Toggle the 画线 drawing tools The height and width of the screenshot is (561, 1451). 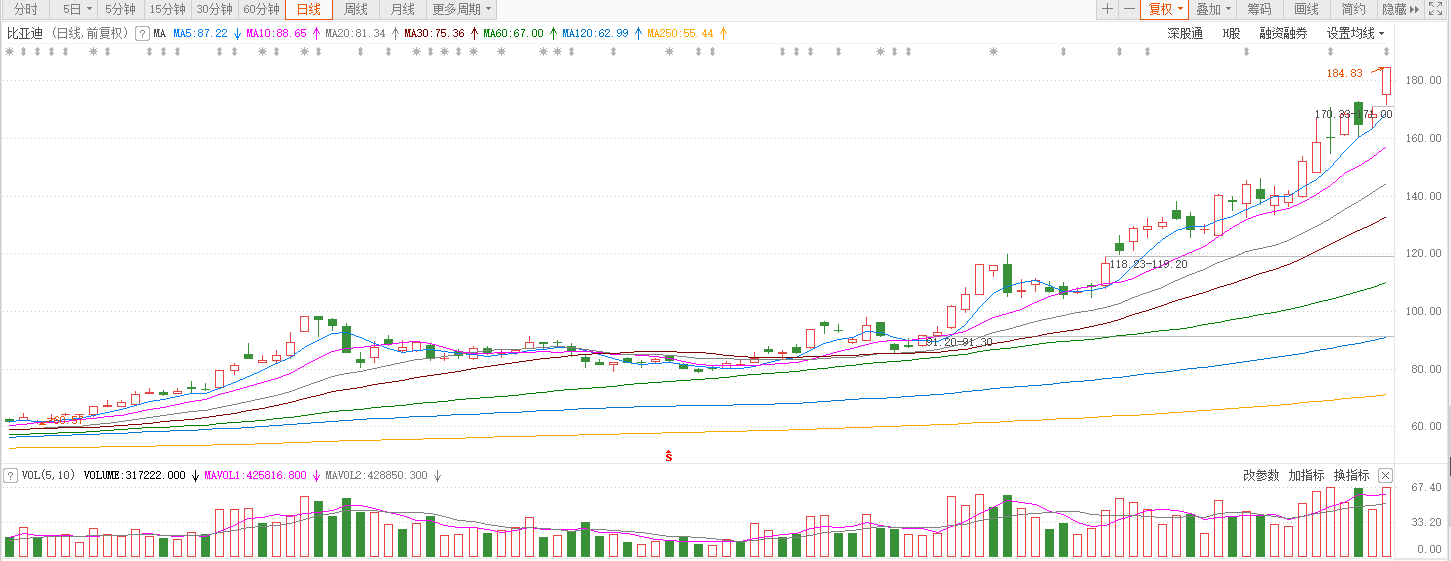click(1306, 9)
